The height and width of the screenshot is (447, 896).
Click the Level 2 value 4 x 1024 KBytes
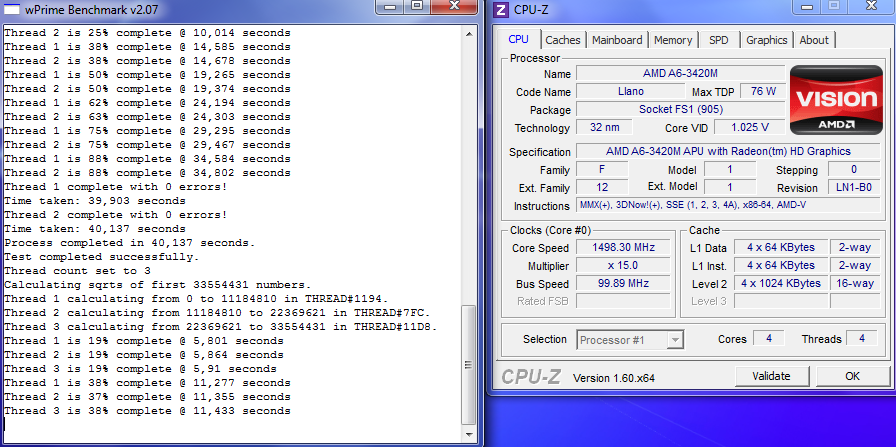pos(781,283)
